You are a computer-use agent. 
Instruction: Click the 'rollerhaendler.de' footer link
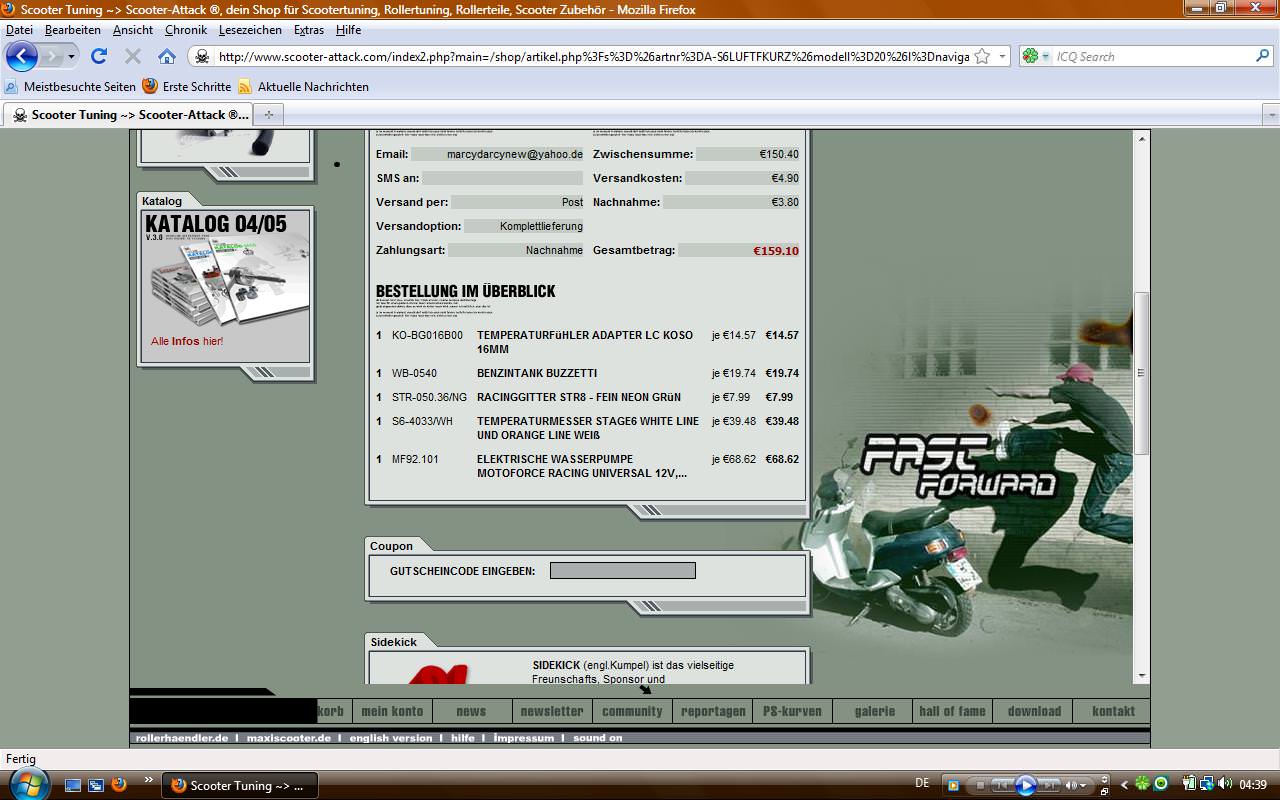[182, 738]
